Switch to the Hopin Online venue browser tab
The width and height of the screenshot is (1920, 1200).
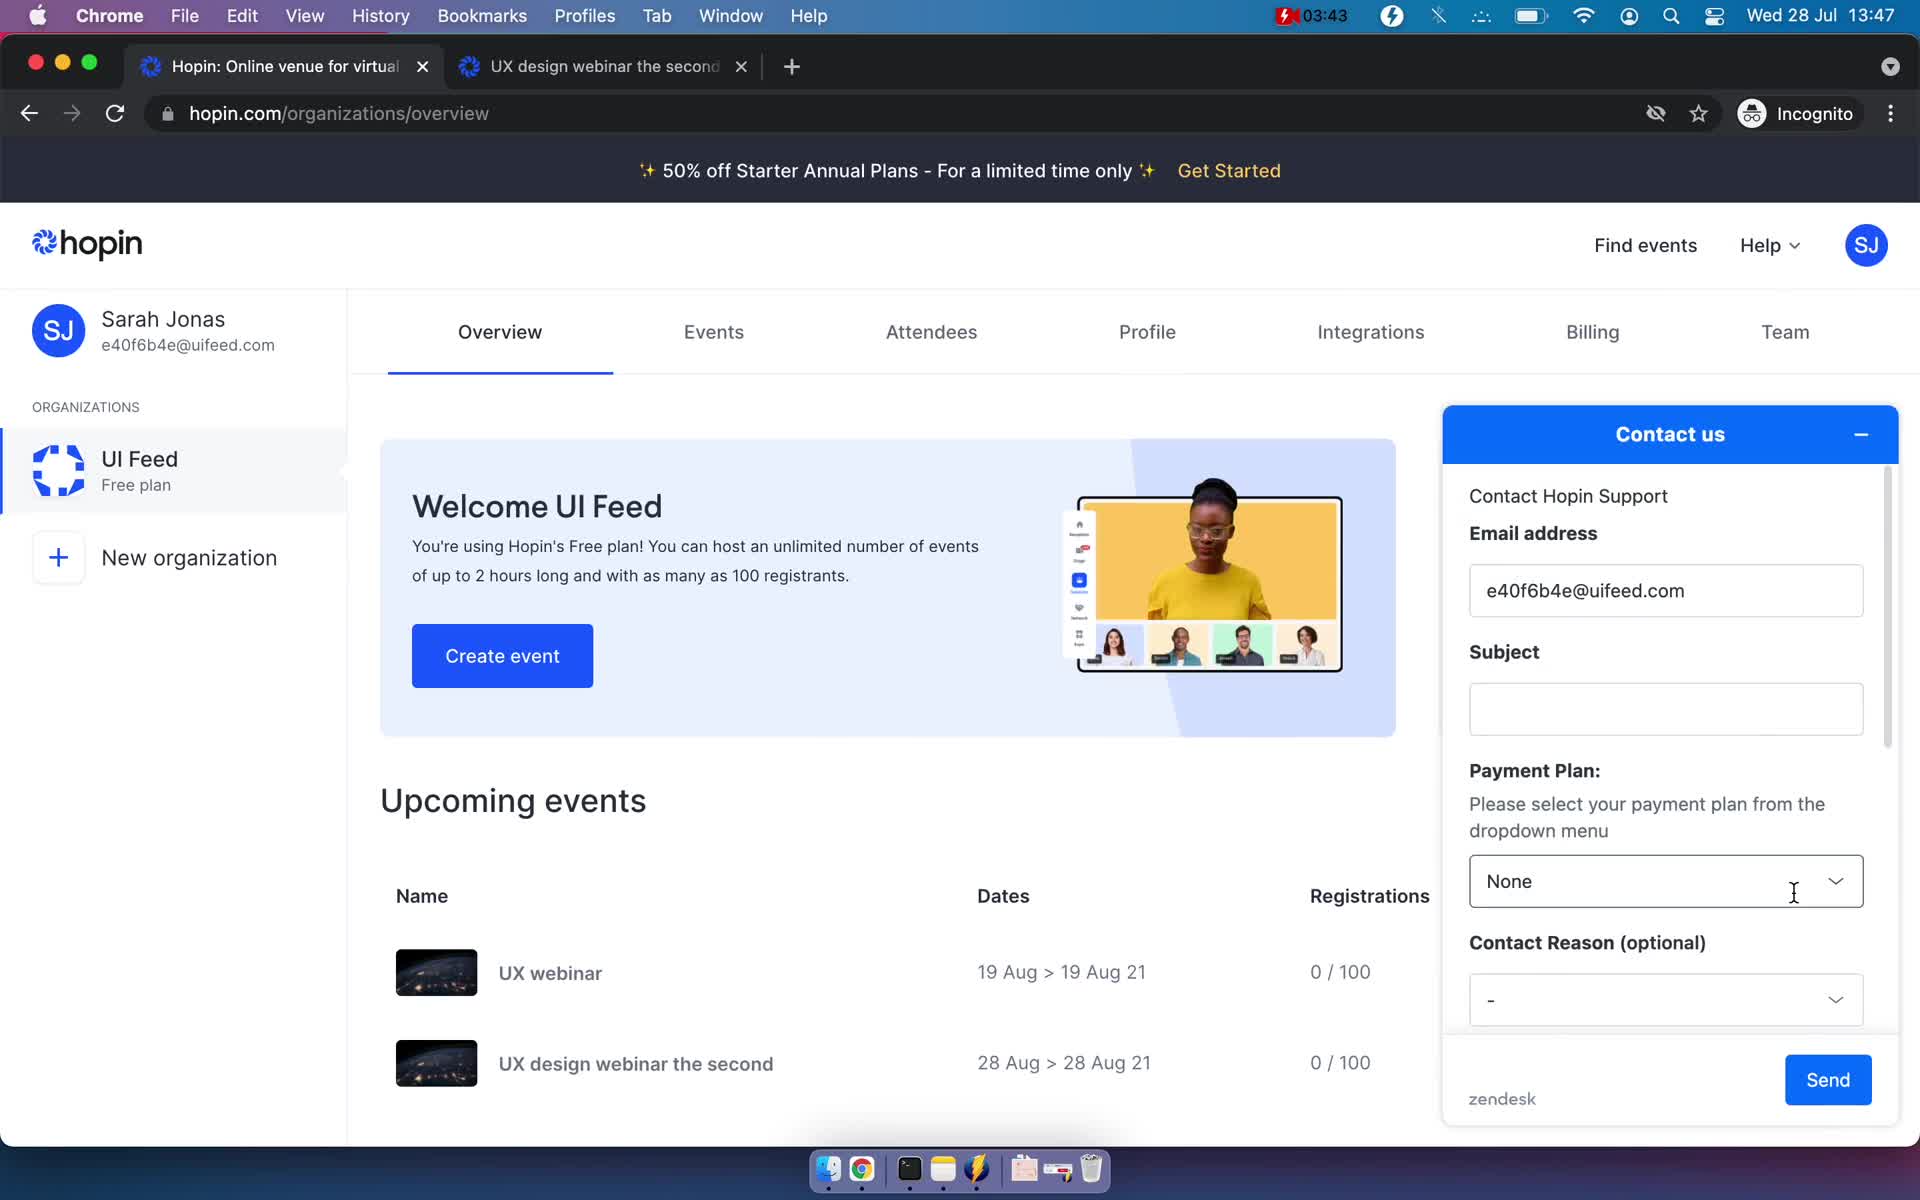pos(284,66)
